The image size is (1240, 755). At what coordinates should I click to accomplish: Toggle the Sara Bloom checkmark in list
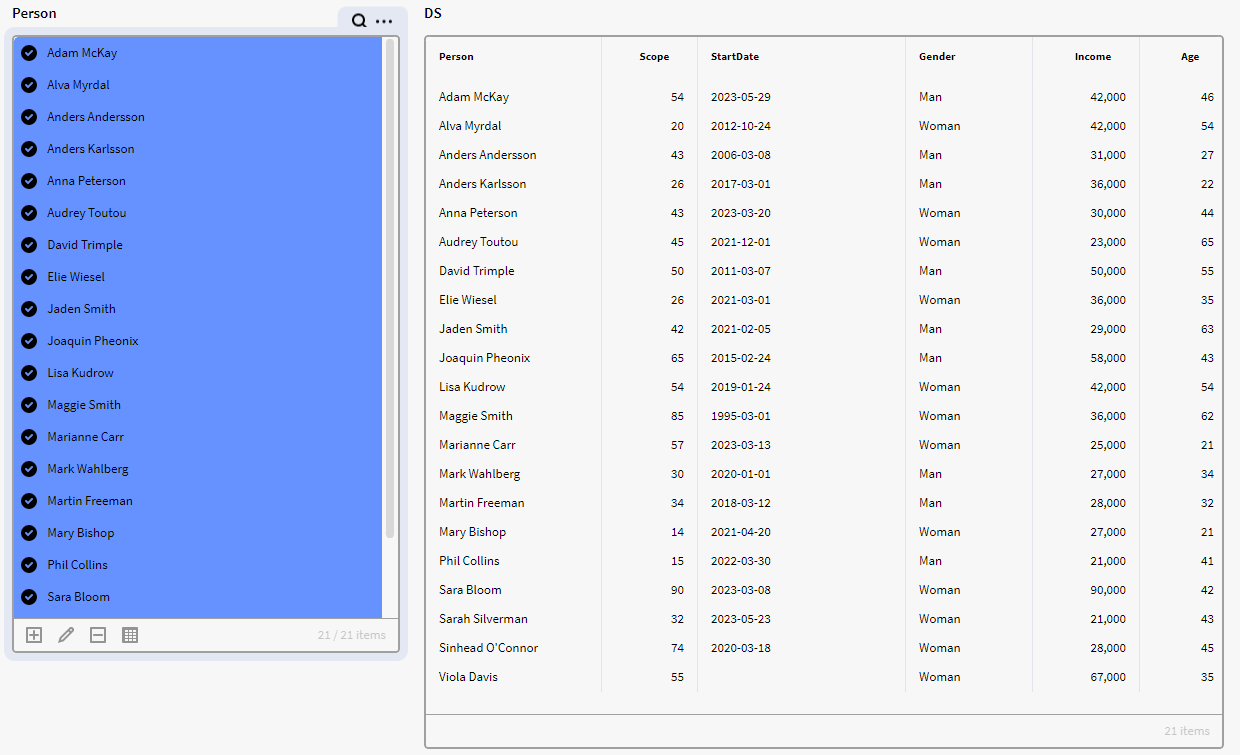pos(29,597)
